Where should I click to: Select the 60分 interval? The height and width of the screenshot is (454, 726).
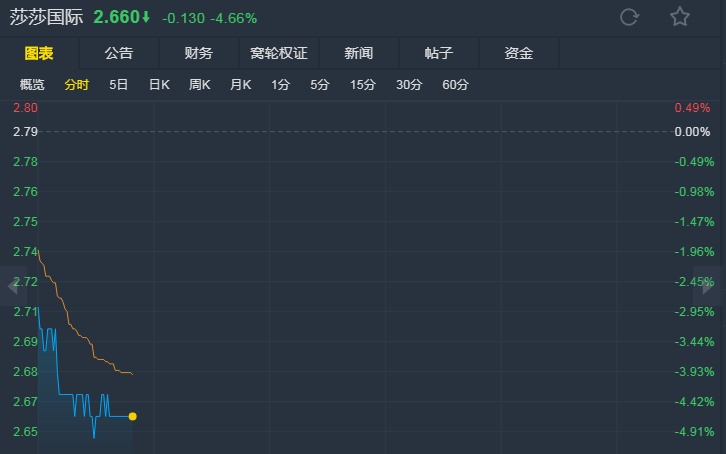point(455,85)
